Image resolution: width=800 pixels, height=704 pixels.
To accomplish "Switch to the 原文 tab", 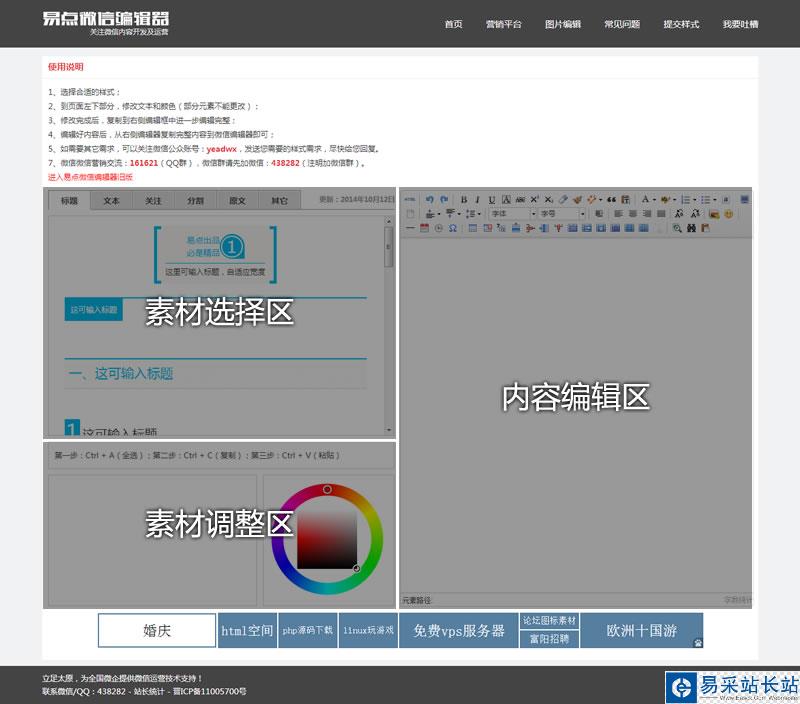I will pyautogui.click(x=237, y=200).
